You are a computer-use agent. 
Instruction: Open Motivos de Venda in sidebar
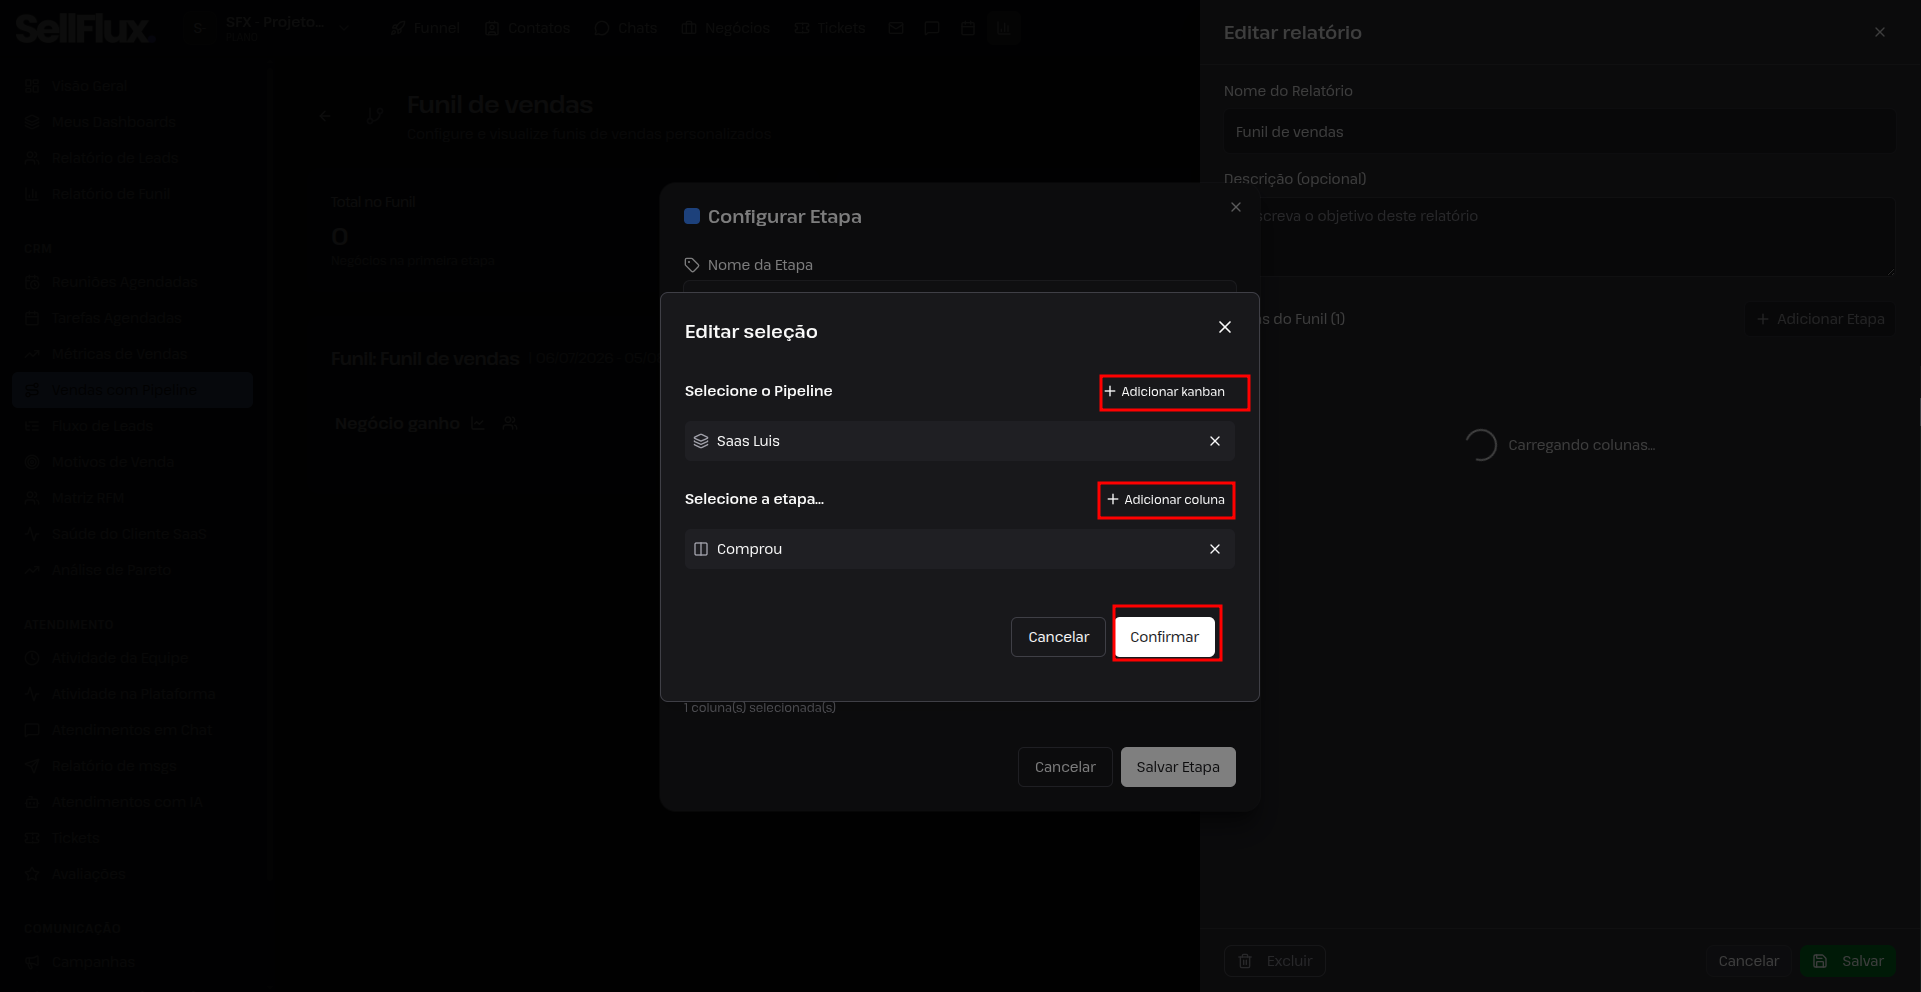coord(133,462)
